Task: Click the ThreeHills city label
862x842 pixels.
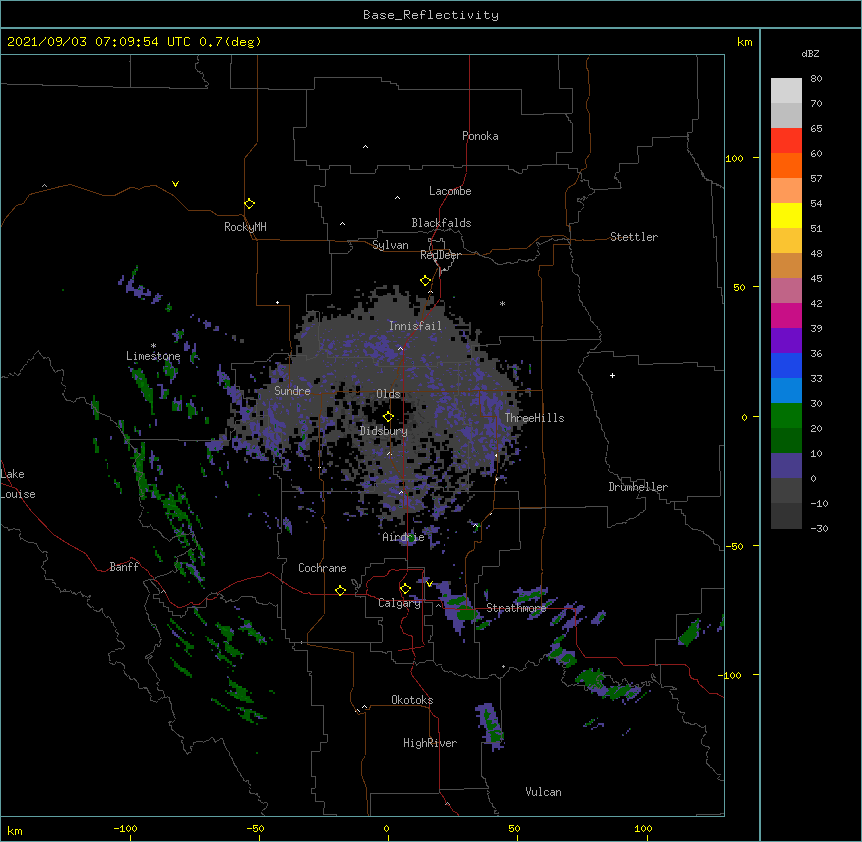Action: click(x=534, y=418)
